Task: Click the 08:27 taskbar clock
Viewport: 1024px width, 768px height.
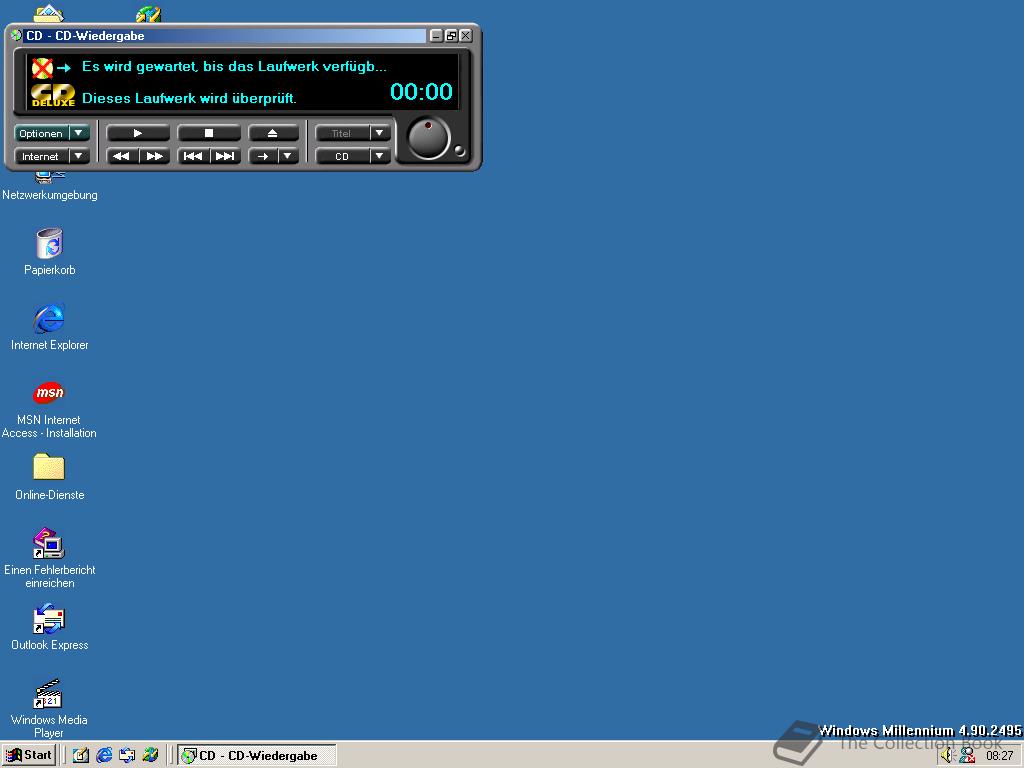Action: [x=999, y=756]
